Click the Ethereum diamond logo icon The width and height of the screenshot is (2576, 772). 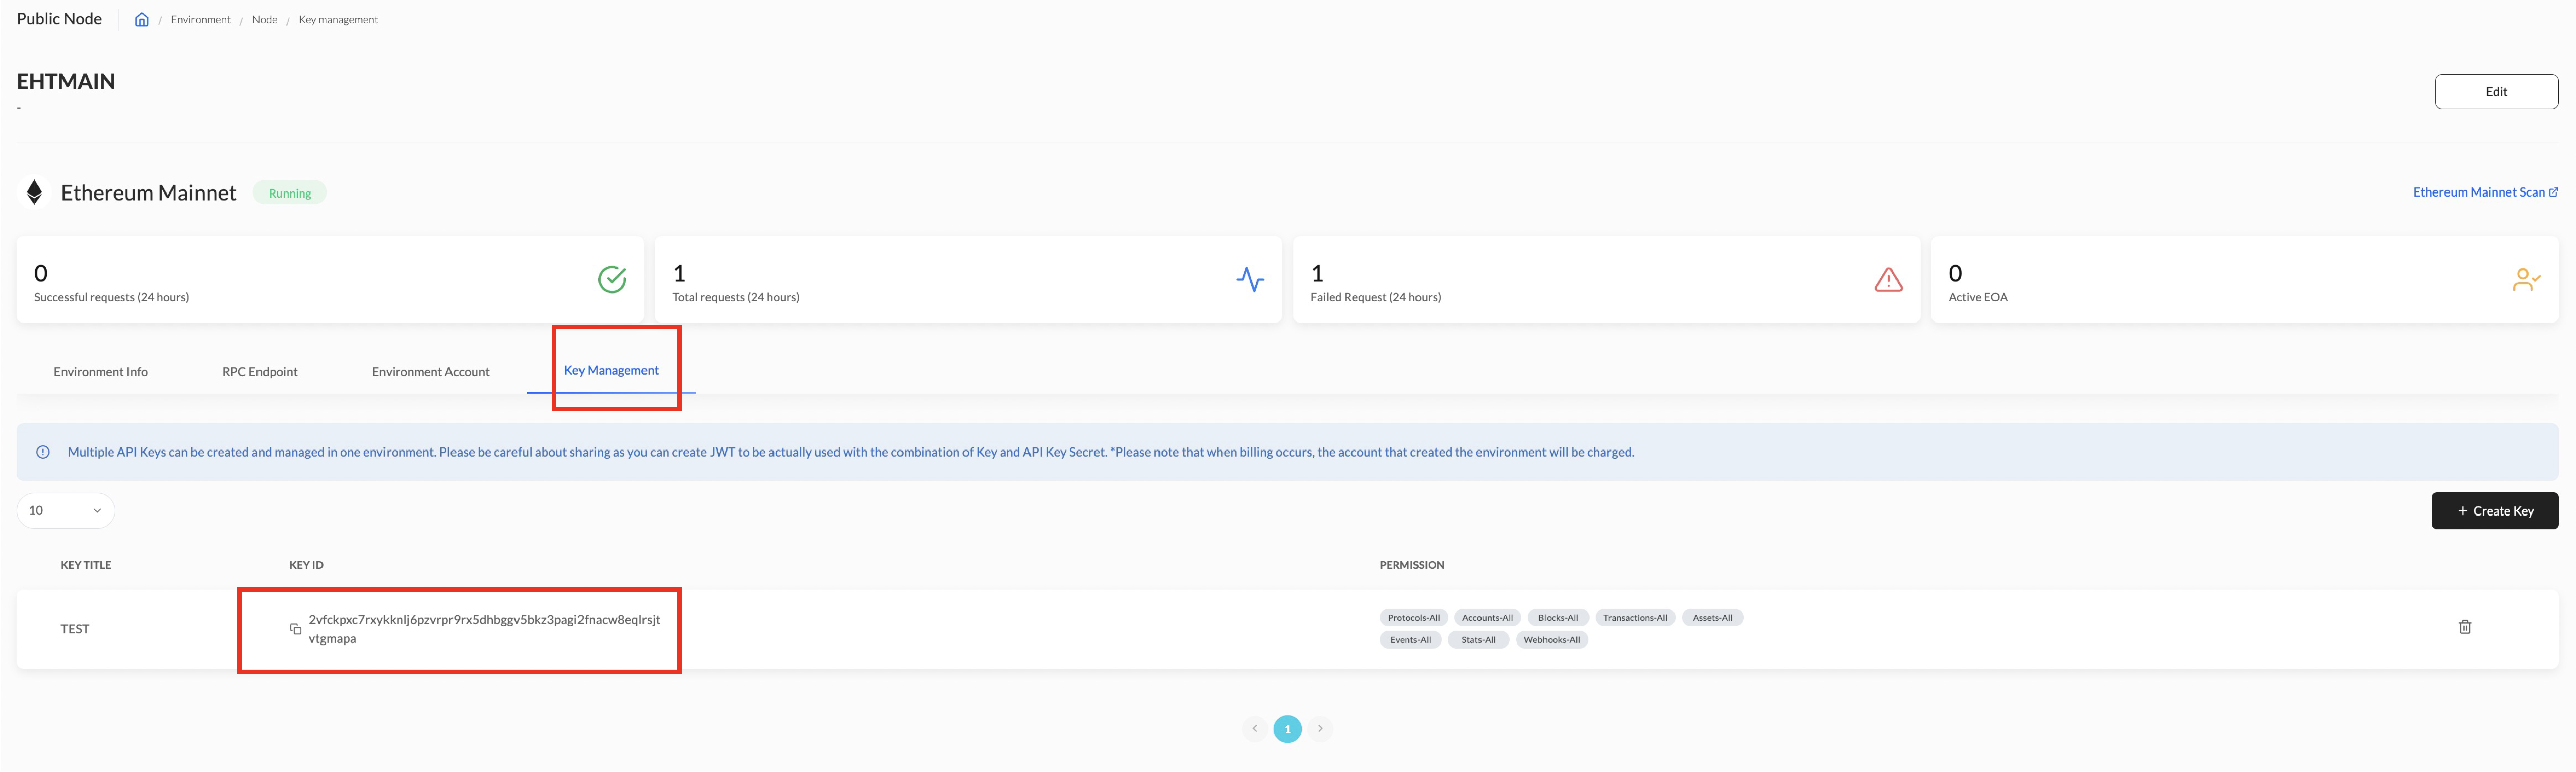click(x=35, y=193)
